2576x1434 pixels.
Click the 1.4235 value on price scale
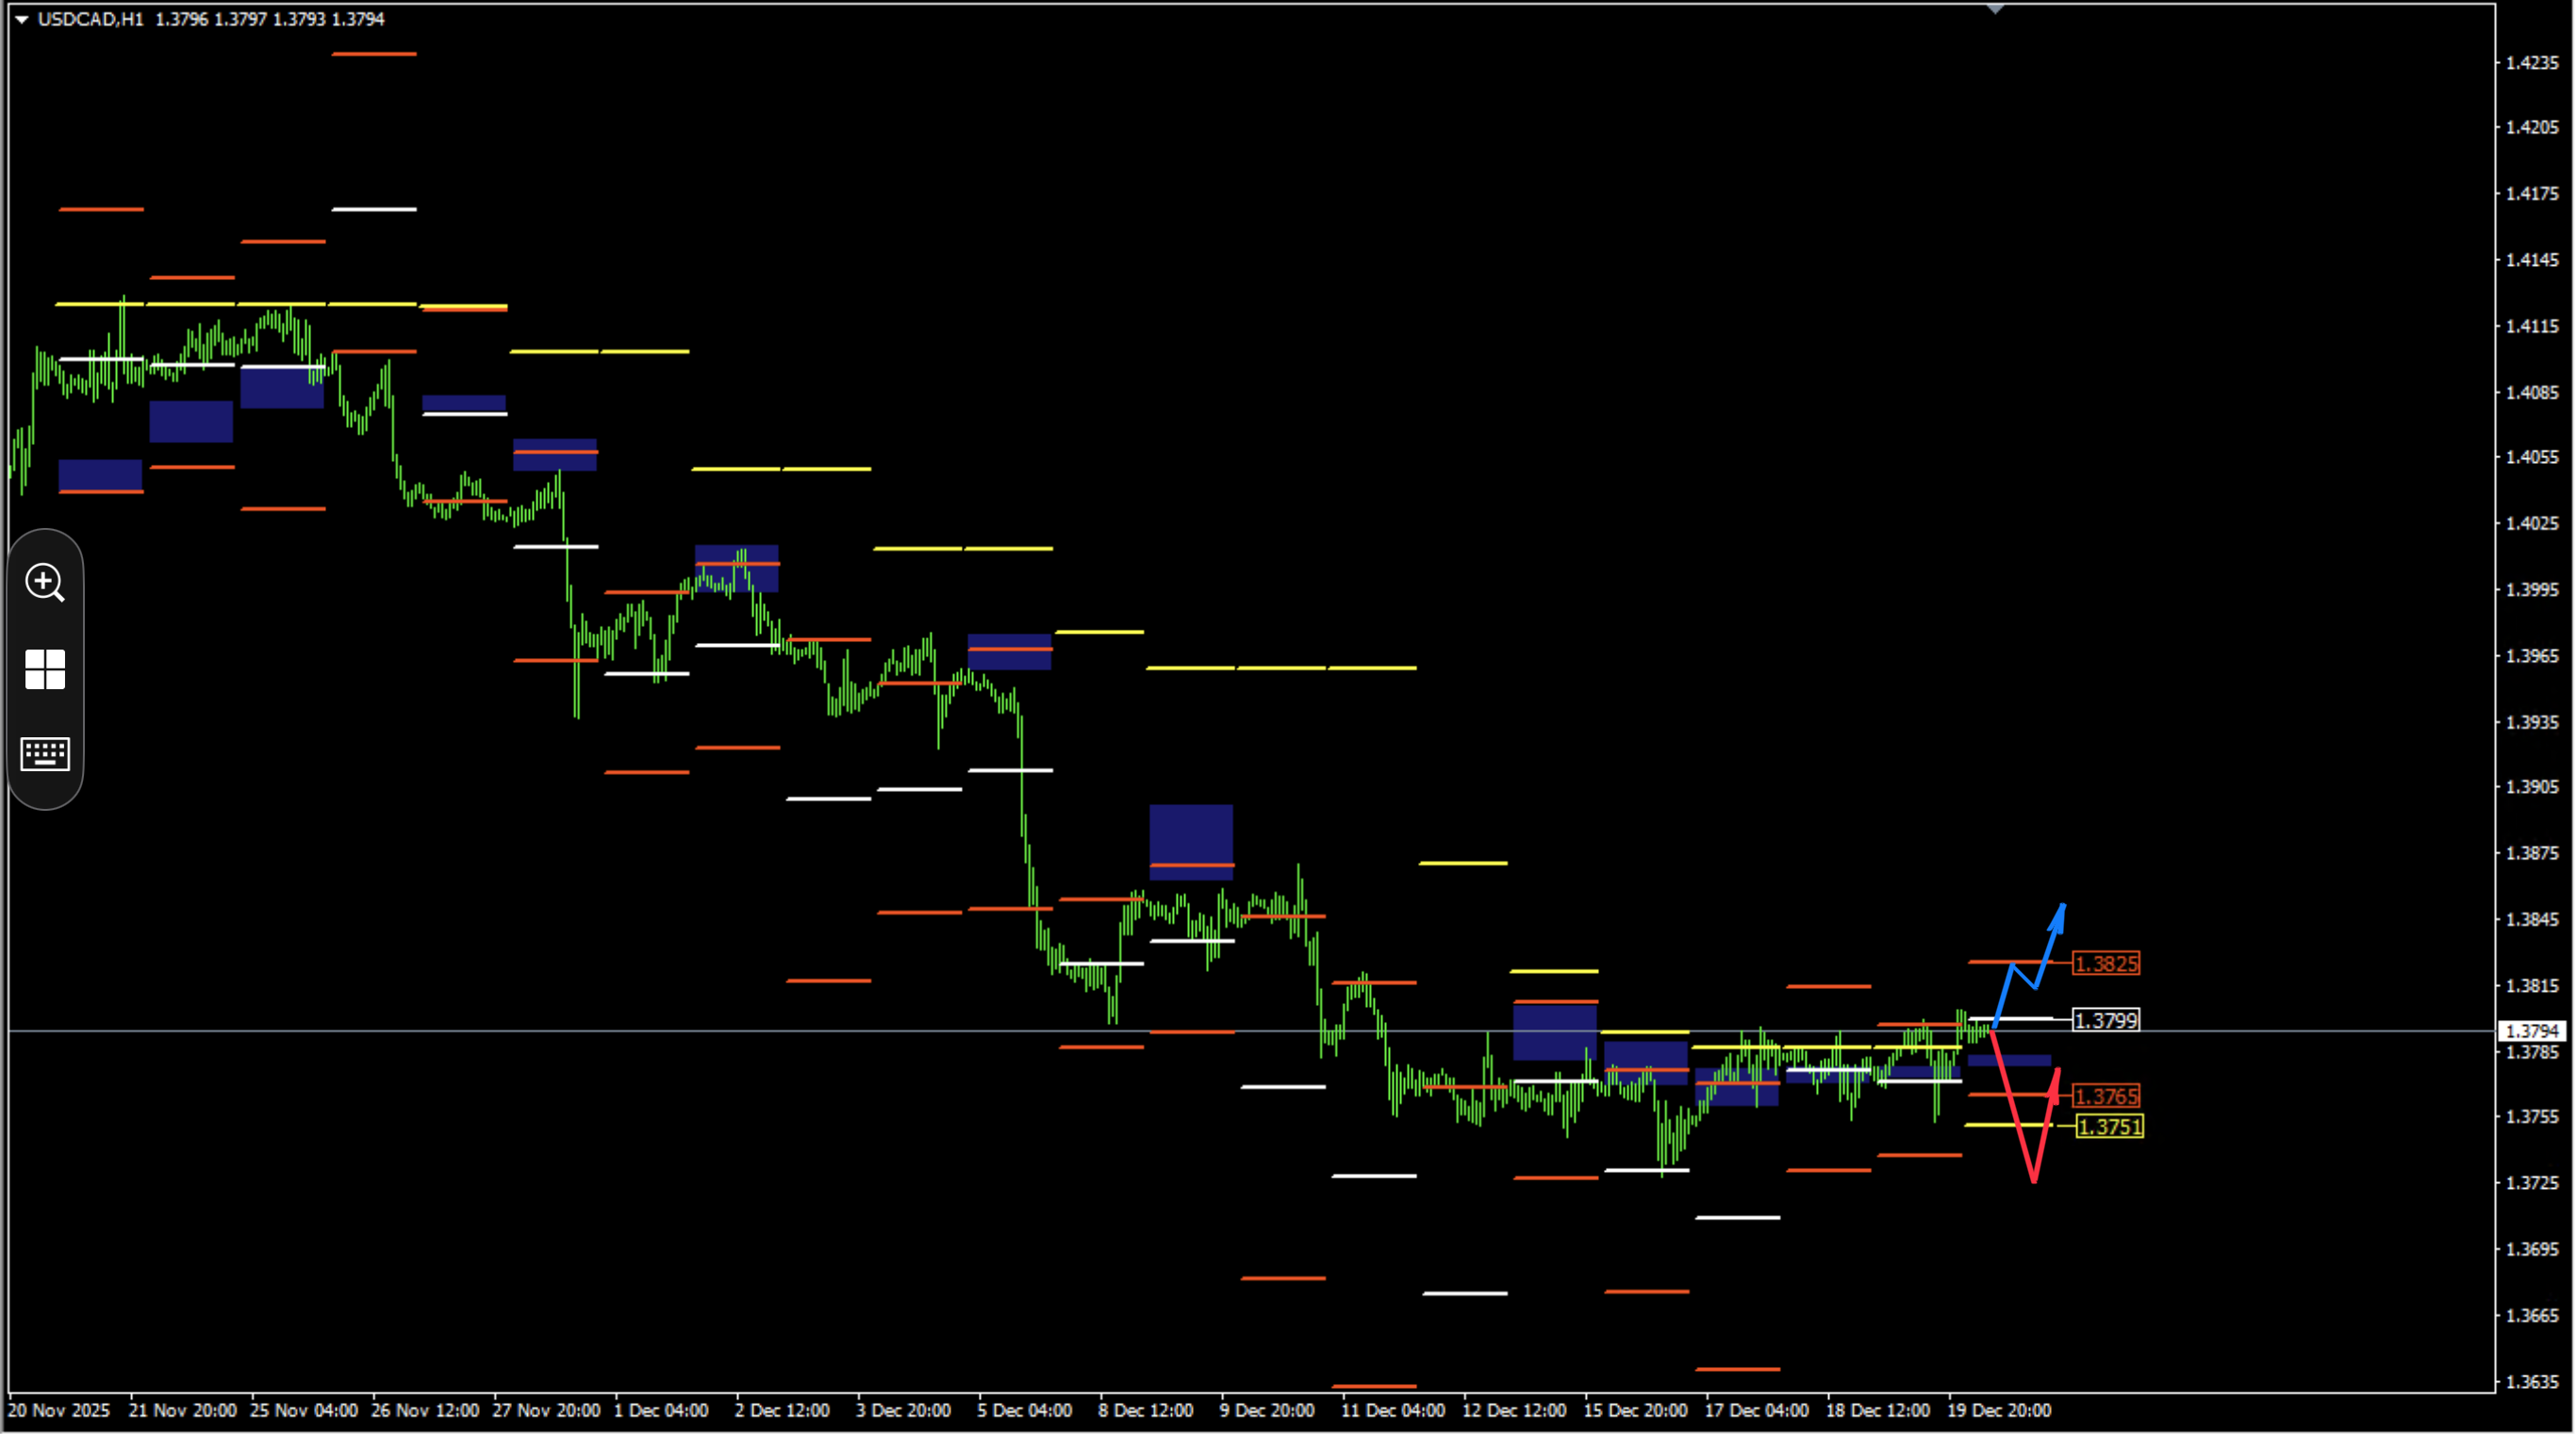point(2532,62)
